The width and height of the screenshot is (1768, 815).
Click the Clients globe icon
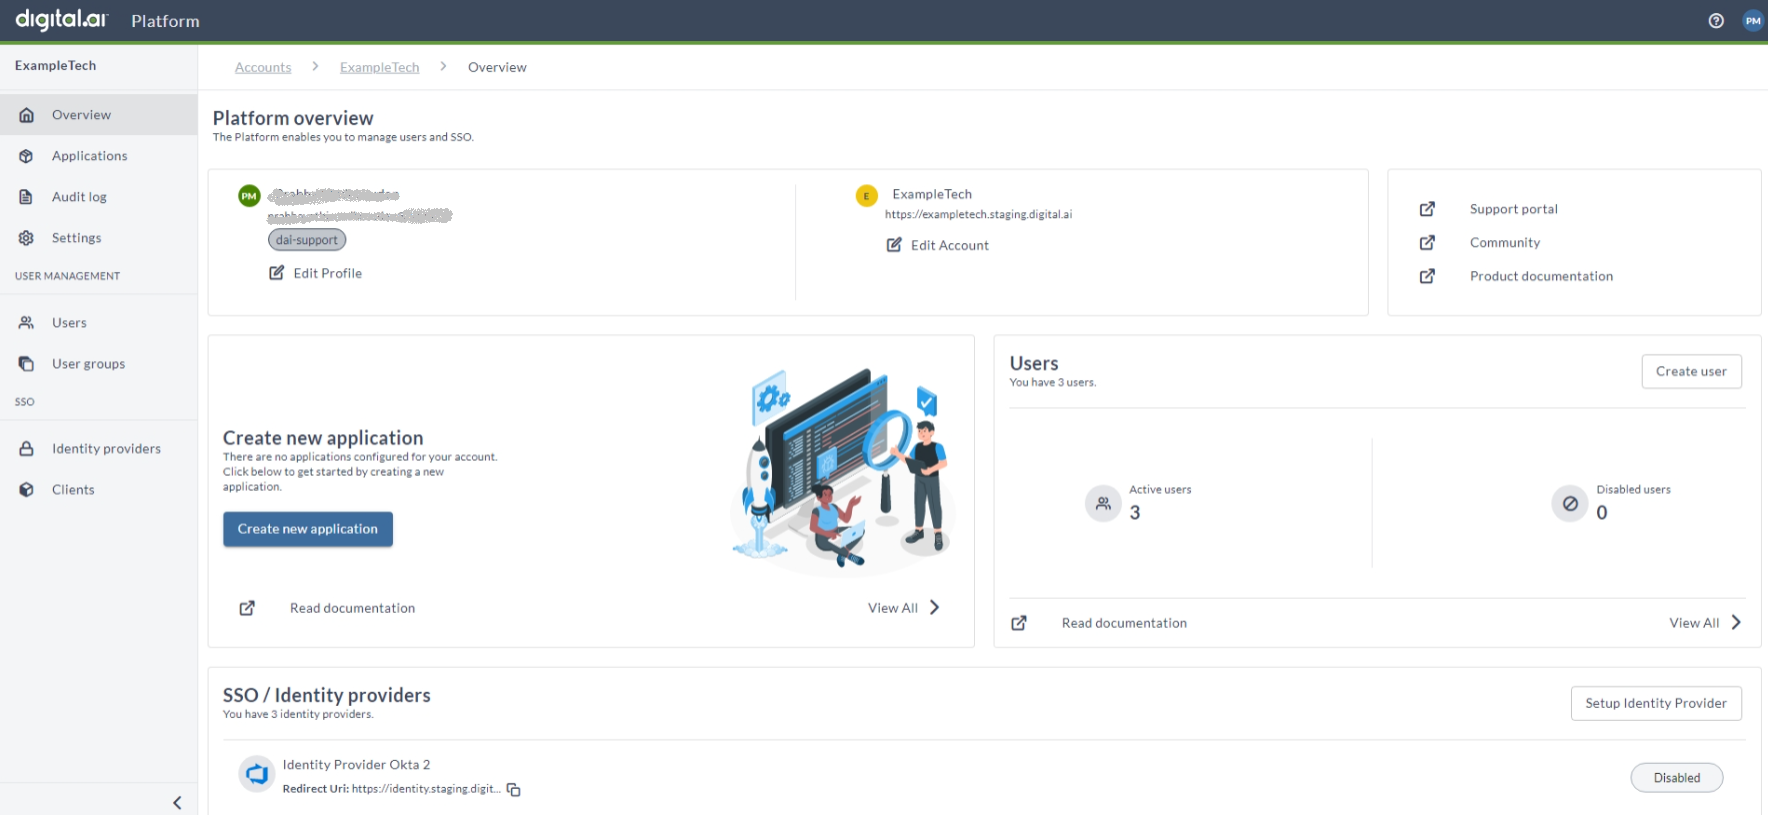pyautogui.click(x=27, y=490)
